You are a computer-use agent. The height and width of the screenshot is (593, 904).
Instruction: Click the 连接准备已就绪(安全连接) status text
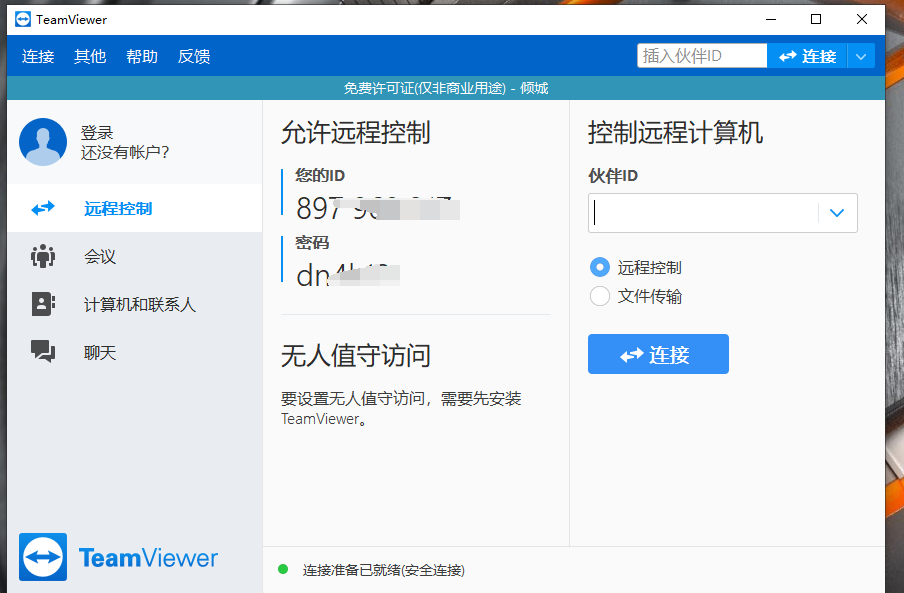(x=383, y=570)
